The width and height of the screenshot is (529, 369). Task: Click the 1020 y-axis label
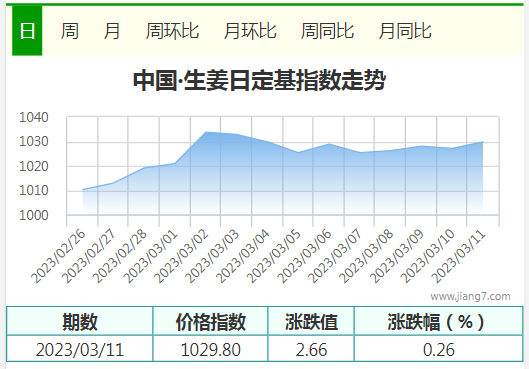34,166
